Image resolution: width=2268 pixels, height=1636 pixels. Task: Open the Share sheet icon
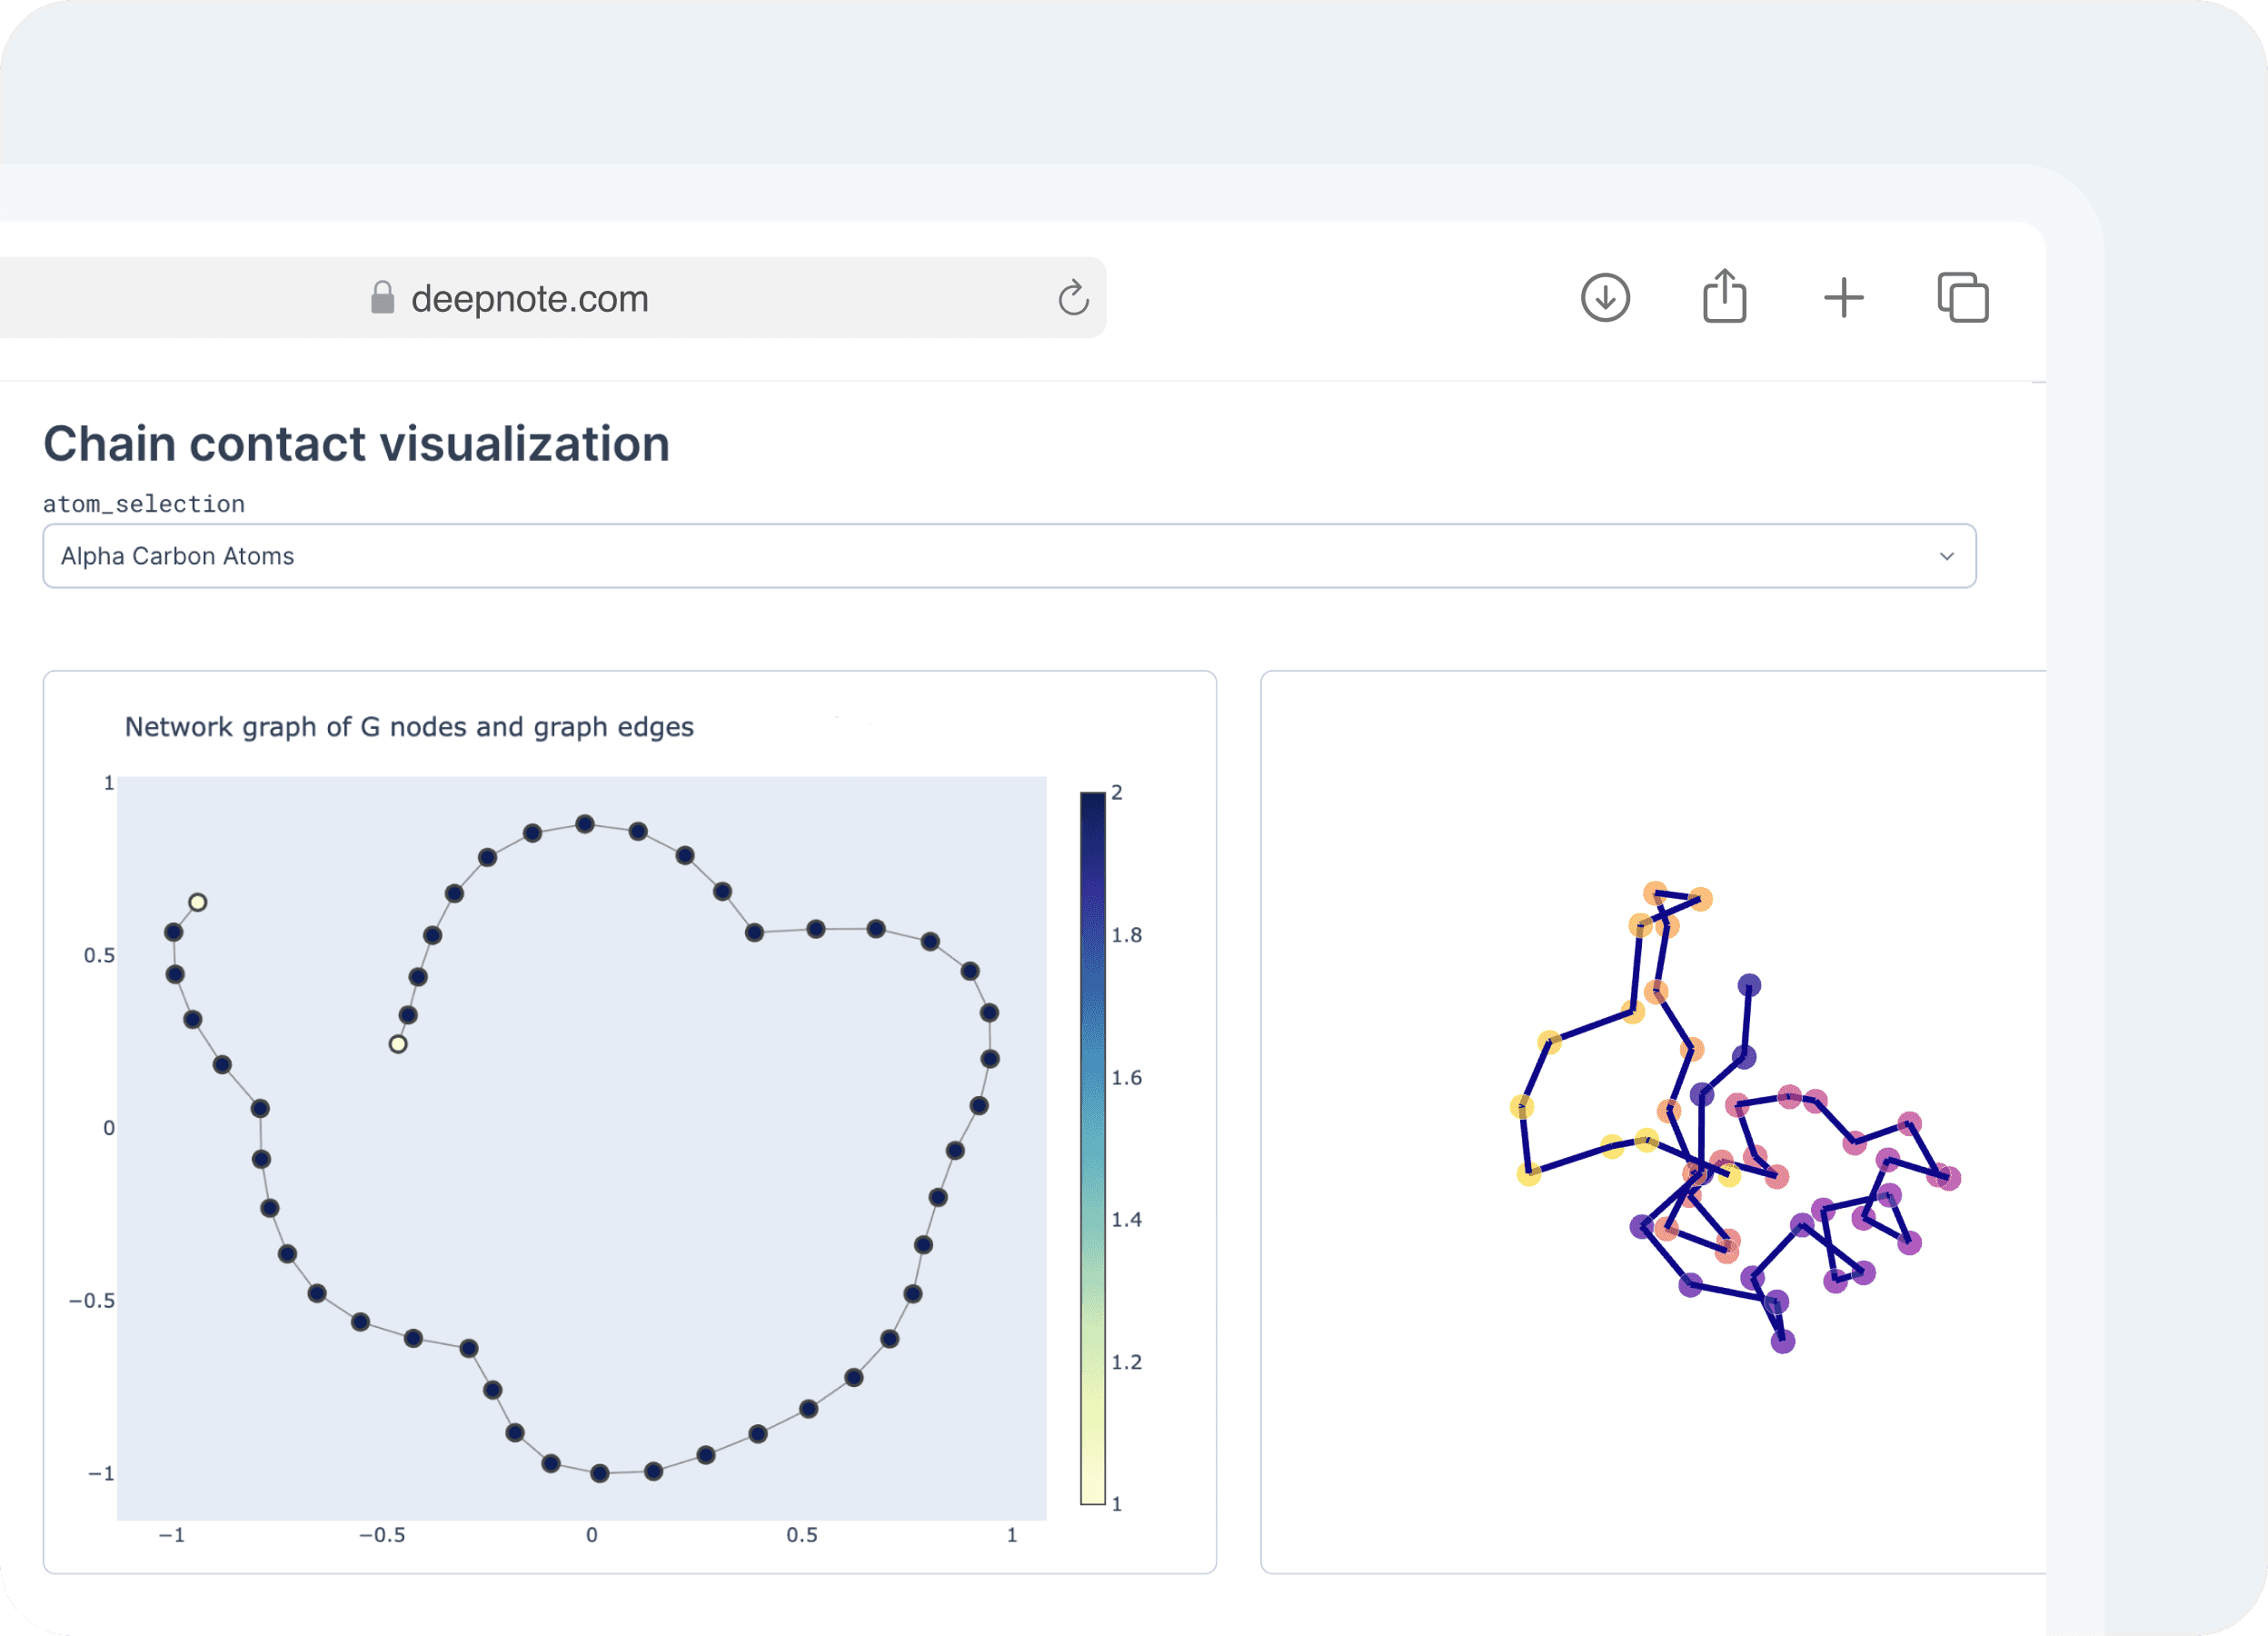coord(1724,297)
